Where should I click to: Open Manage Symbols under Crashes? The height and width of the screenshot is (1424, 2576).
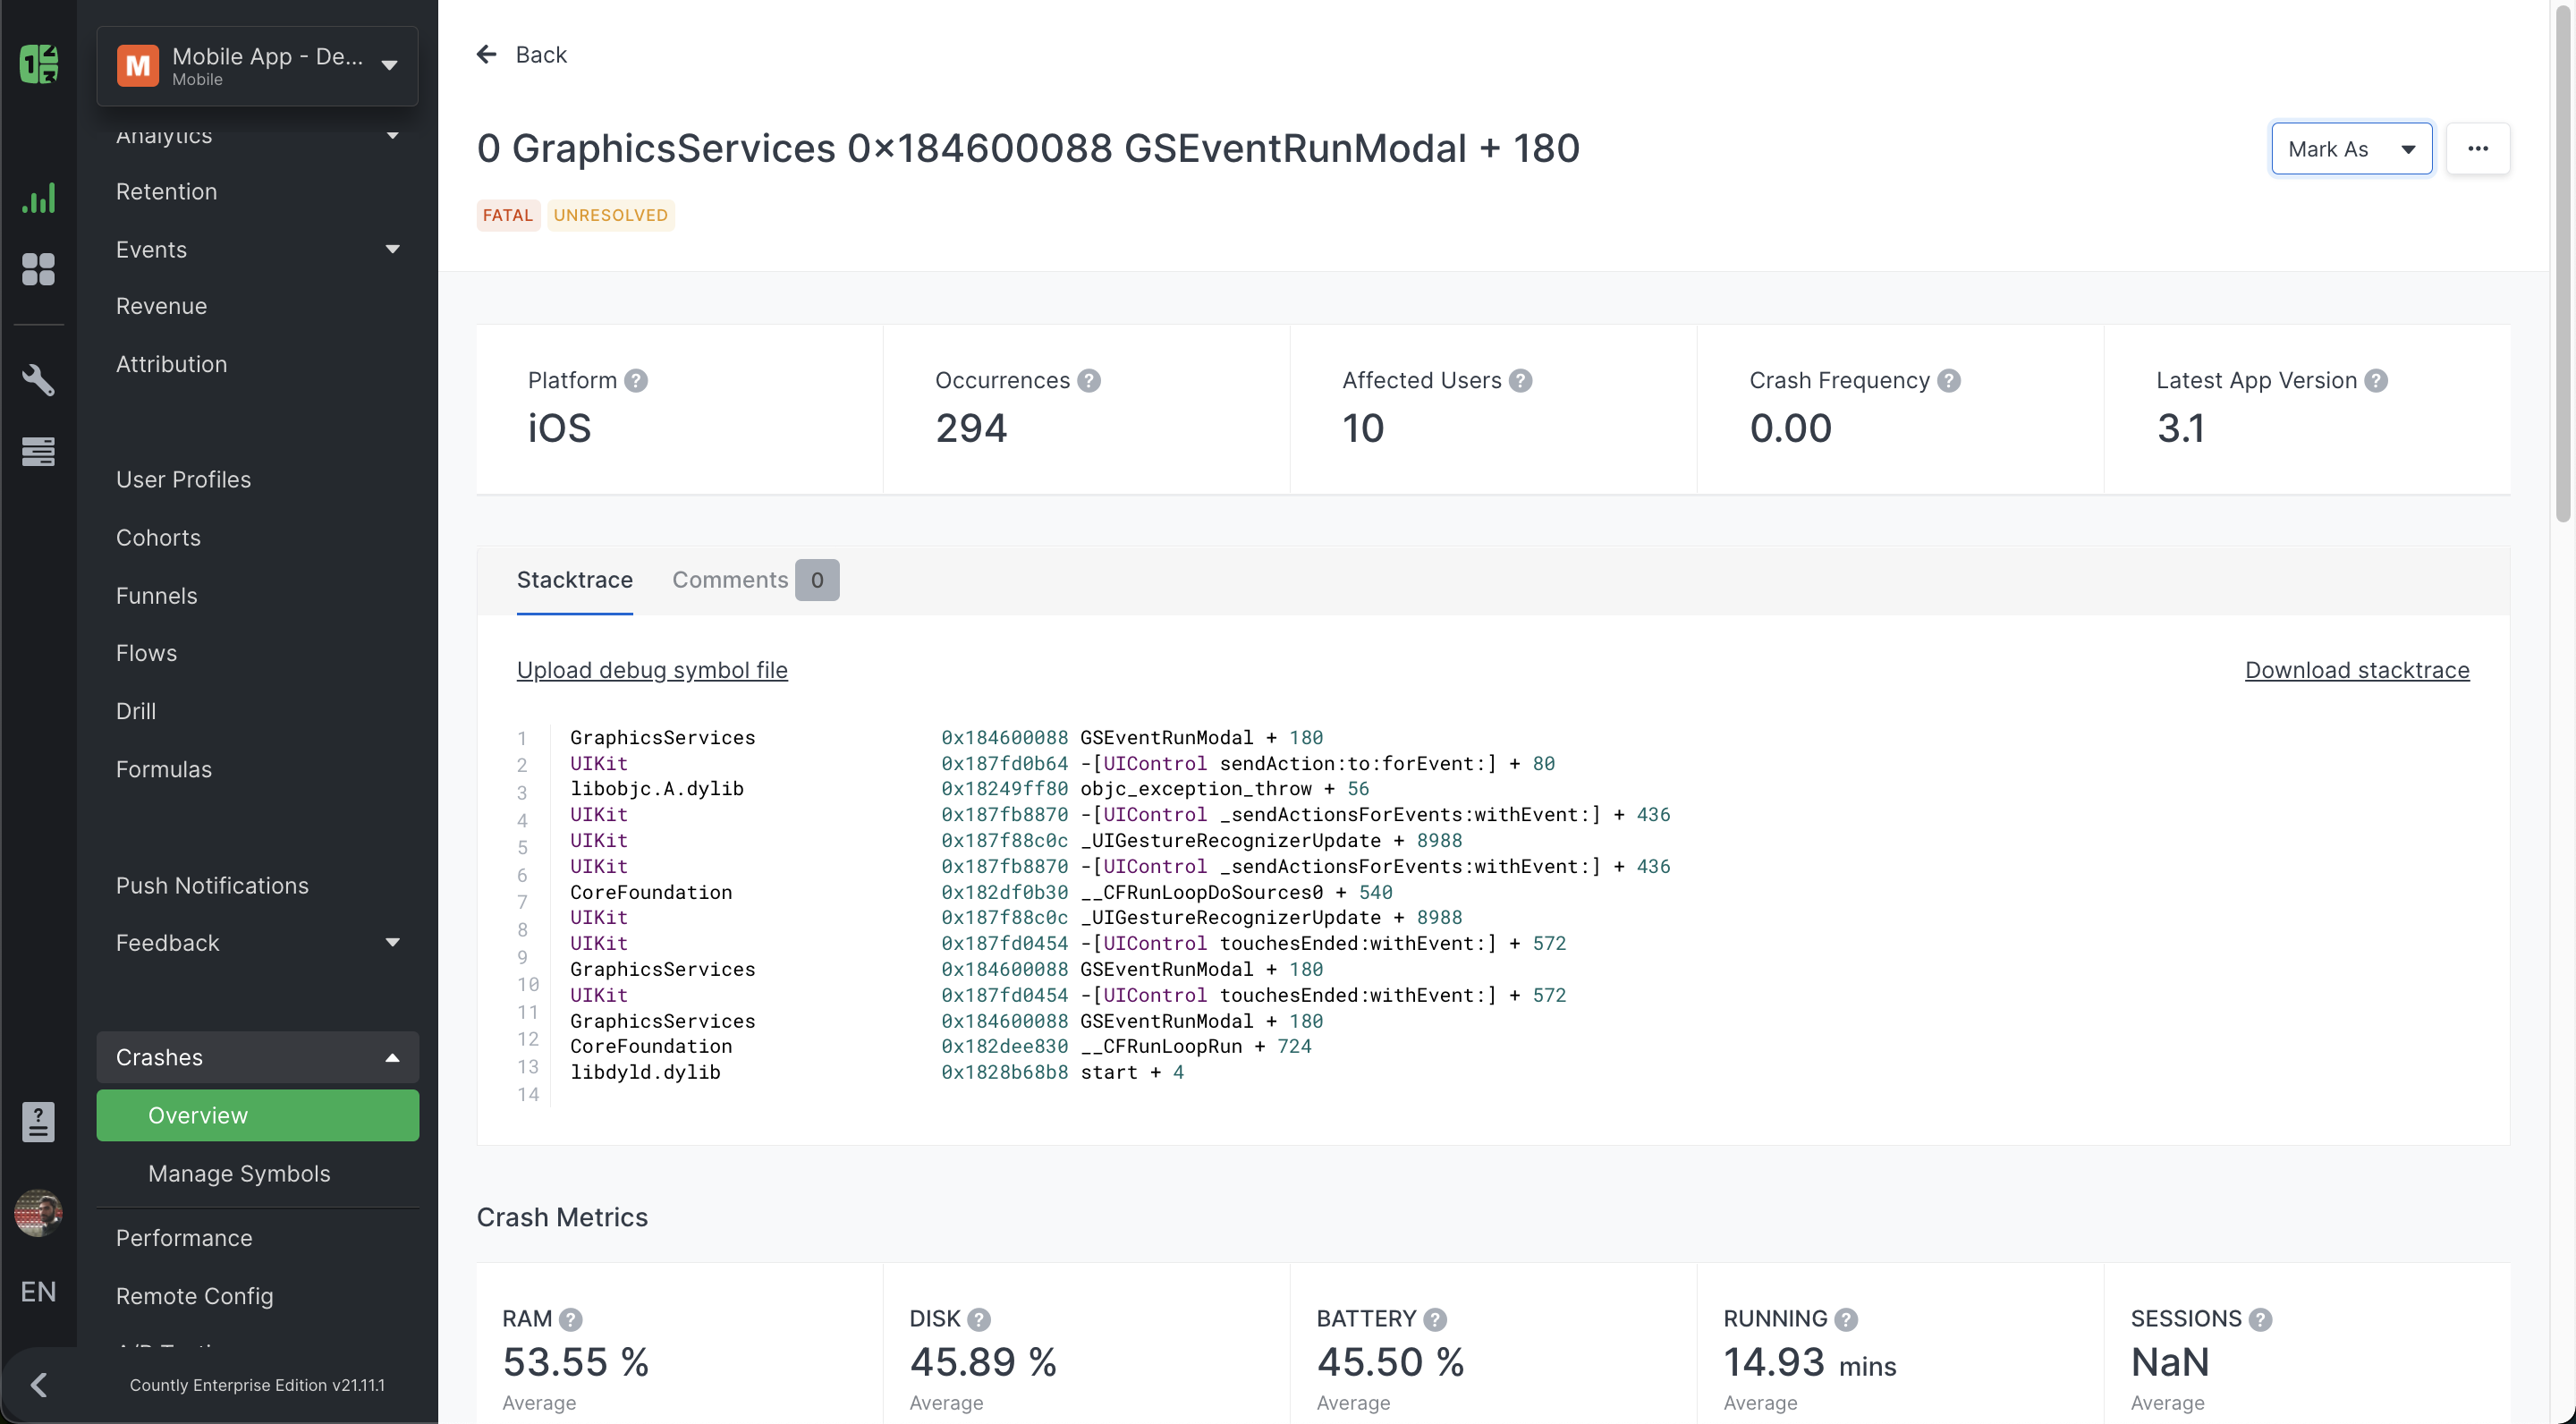click(239, 1173)
